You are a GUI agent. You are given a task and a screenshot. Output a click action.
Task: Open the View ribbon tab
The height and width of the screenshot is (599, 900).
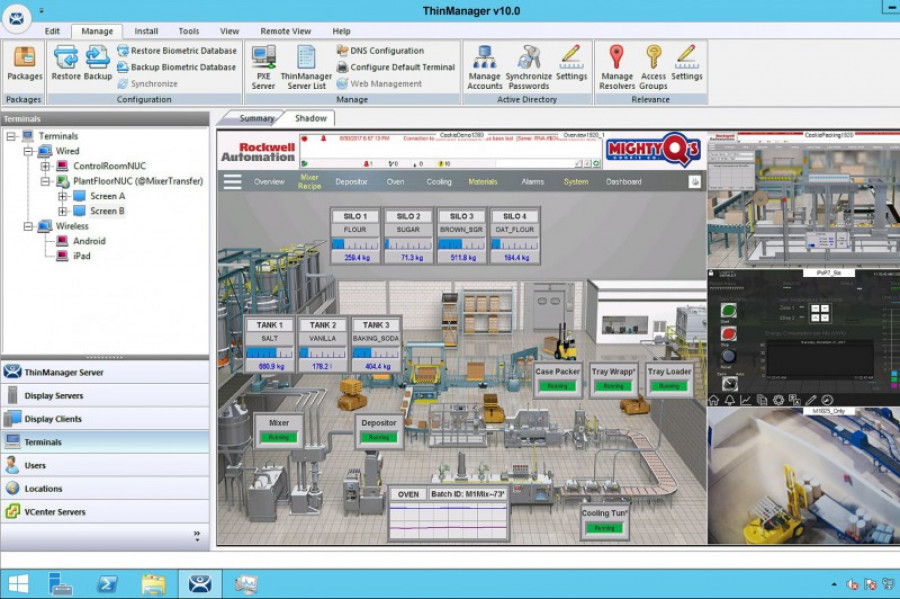point(230,31)
